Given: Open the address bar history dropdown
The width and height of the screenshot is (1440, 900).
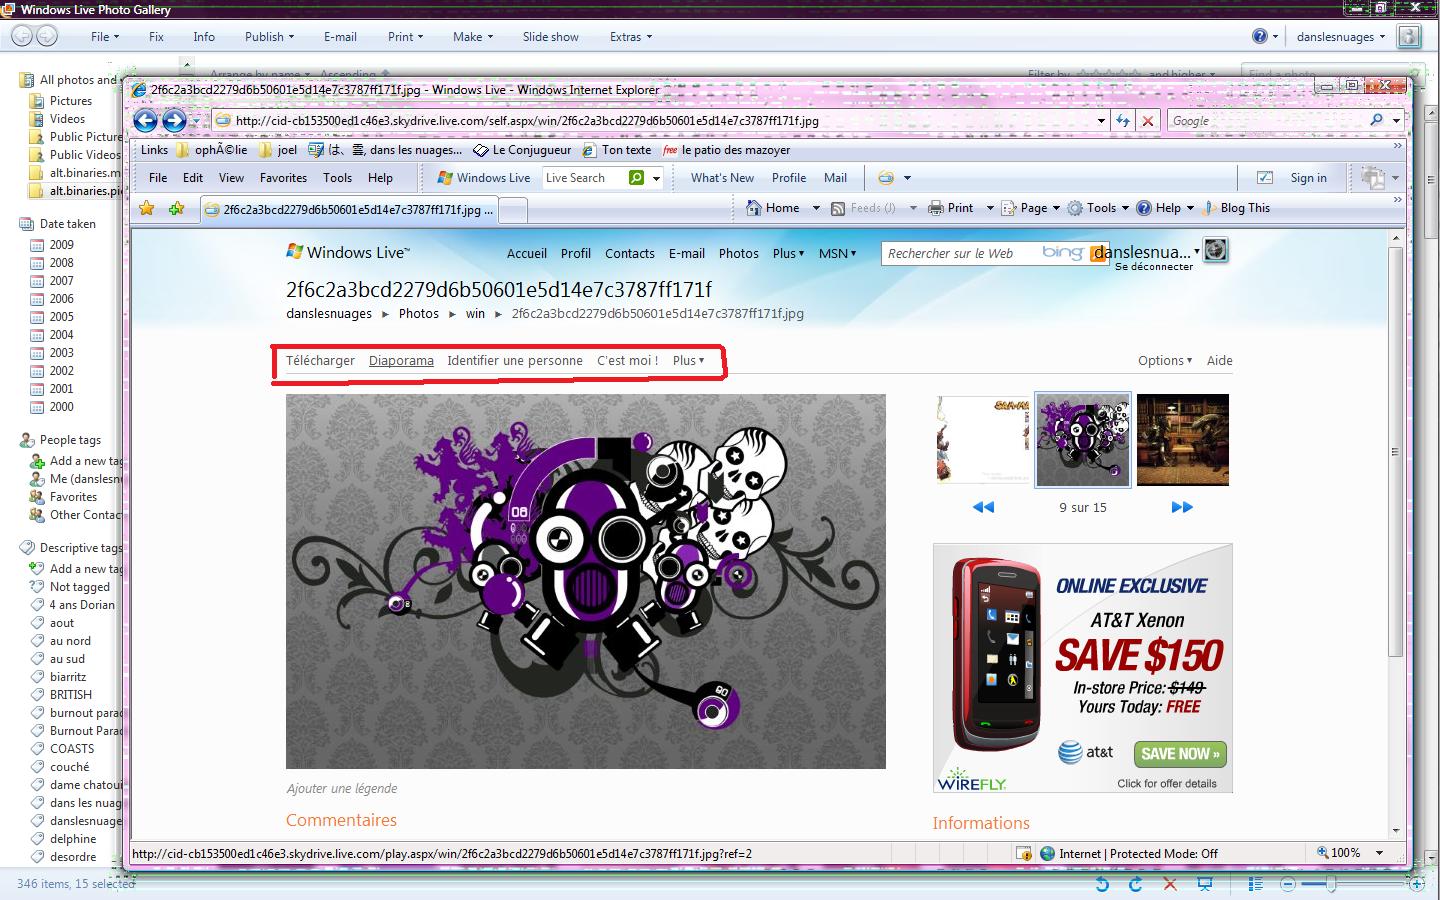Looking at the screenshot, I should point(1101,121).
